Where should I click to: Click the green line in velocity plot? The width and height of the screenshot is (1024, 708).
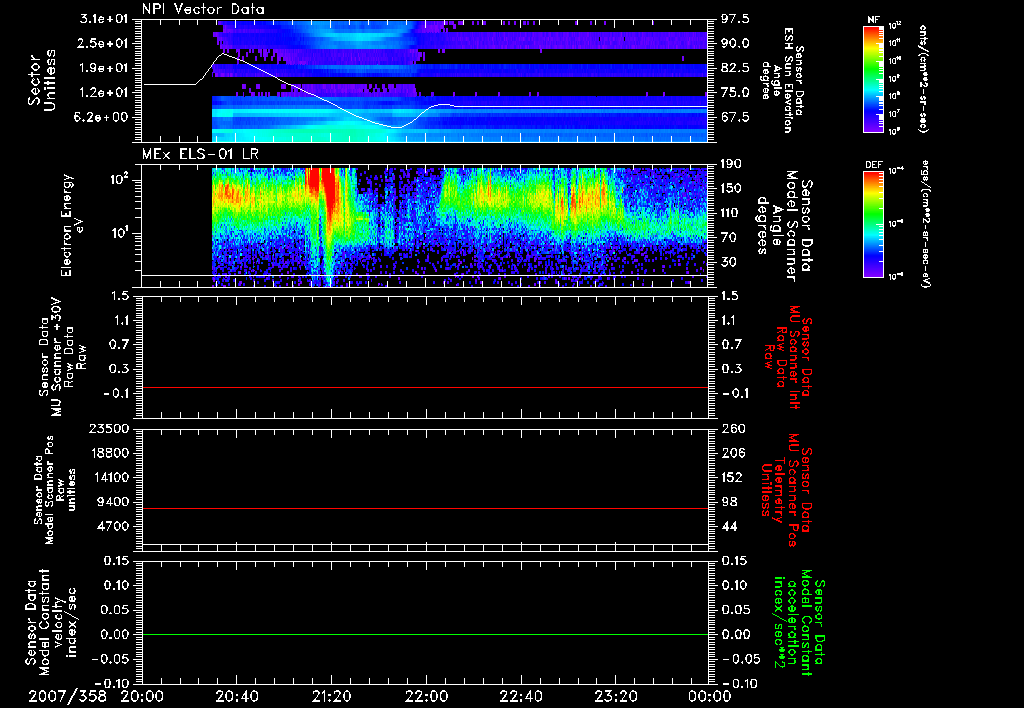click(x=424, y=634)
